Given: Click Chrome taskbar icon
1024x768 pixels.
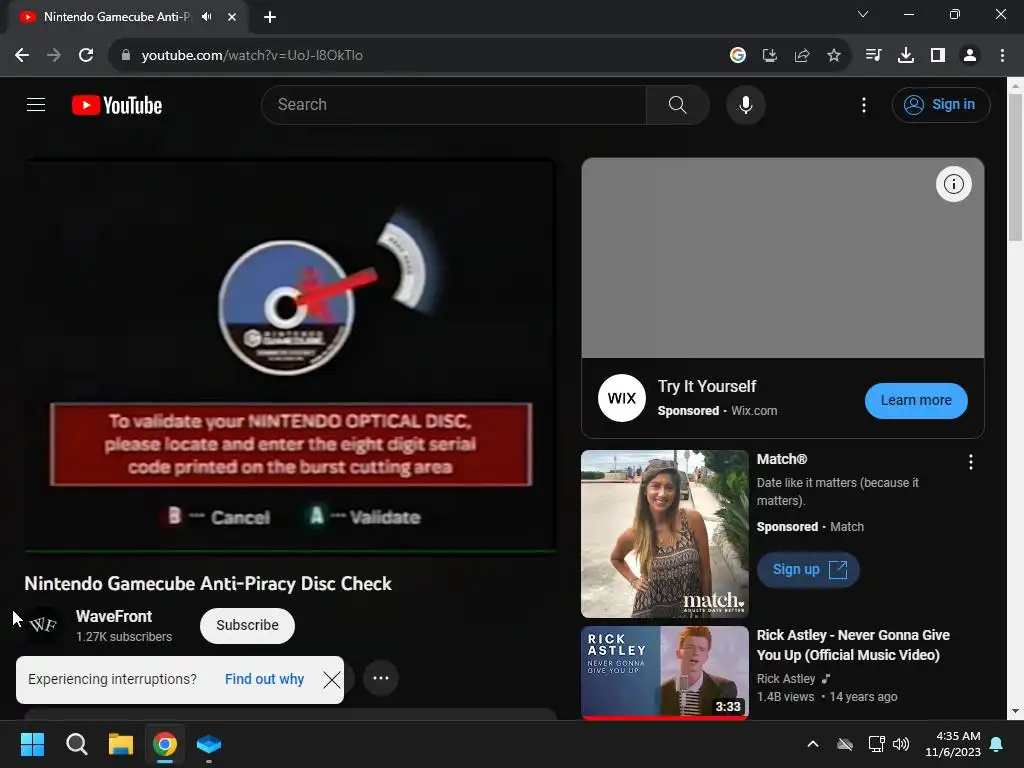Looking at the screenshot, I should (165, 744).
